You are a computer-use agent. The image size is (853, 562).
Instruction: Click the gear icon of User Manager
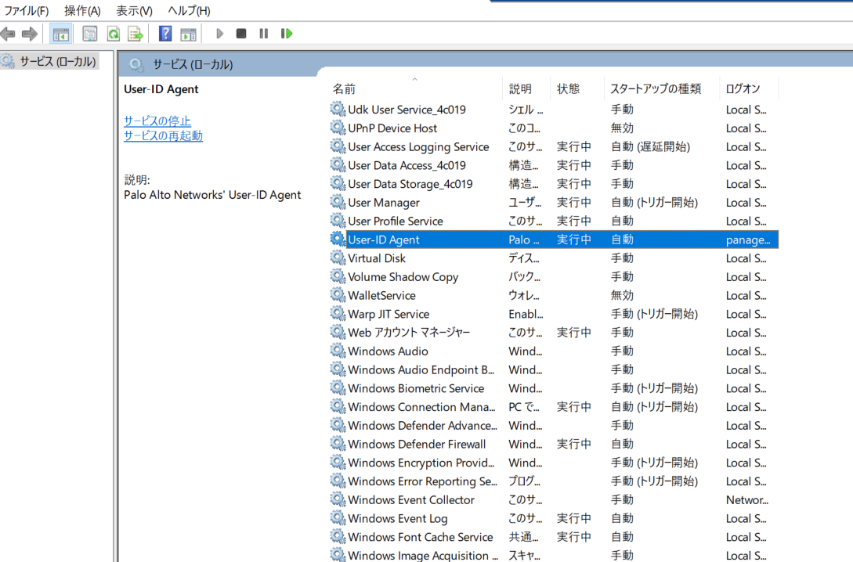[338, 202]
